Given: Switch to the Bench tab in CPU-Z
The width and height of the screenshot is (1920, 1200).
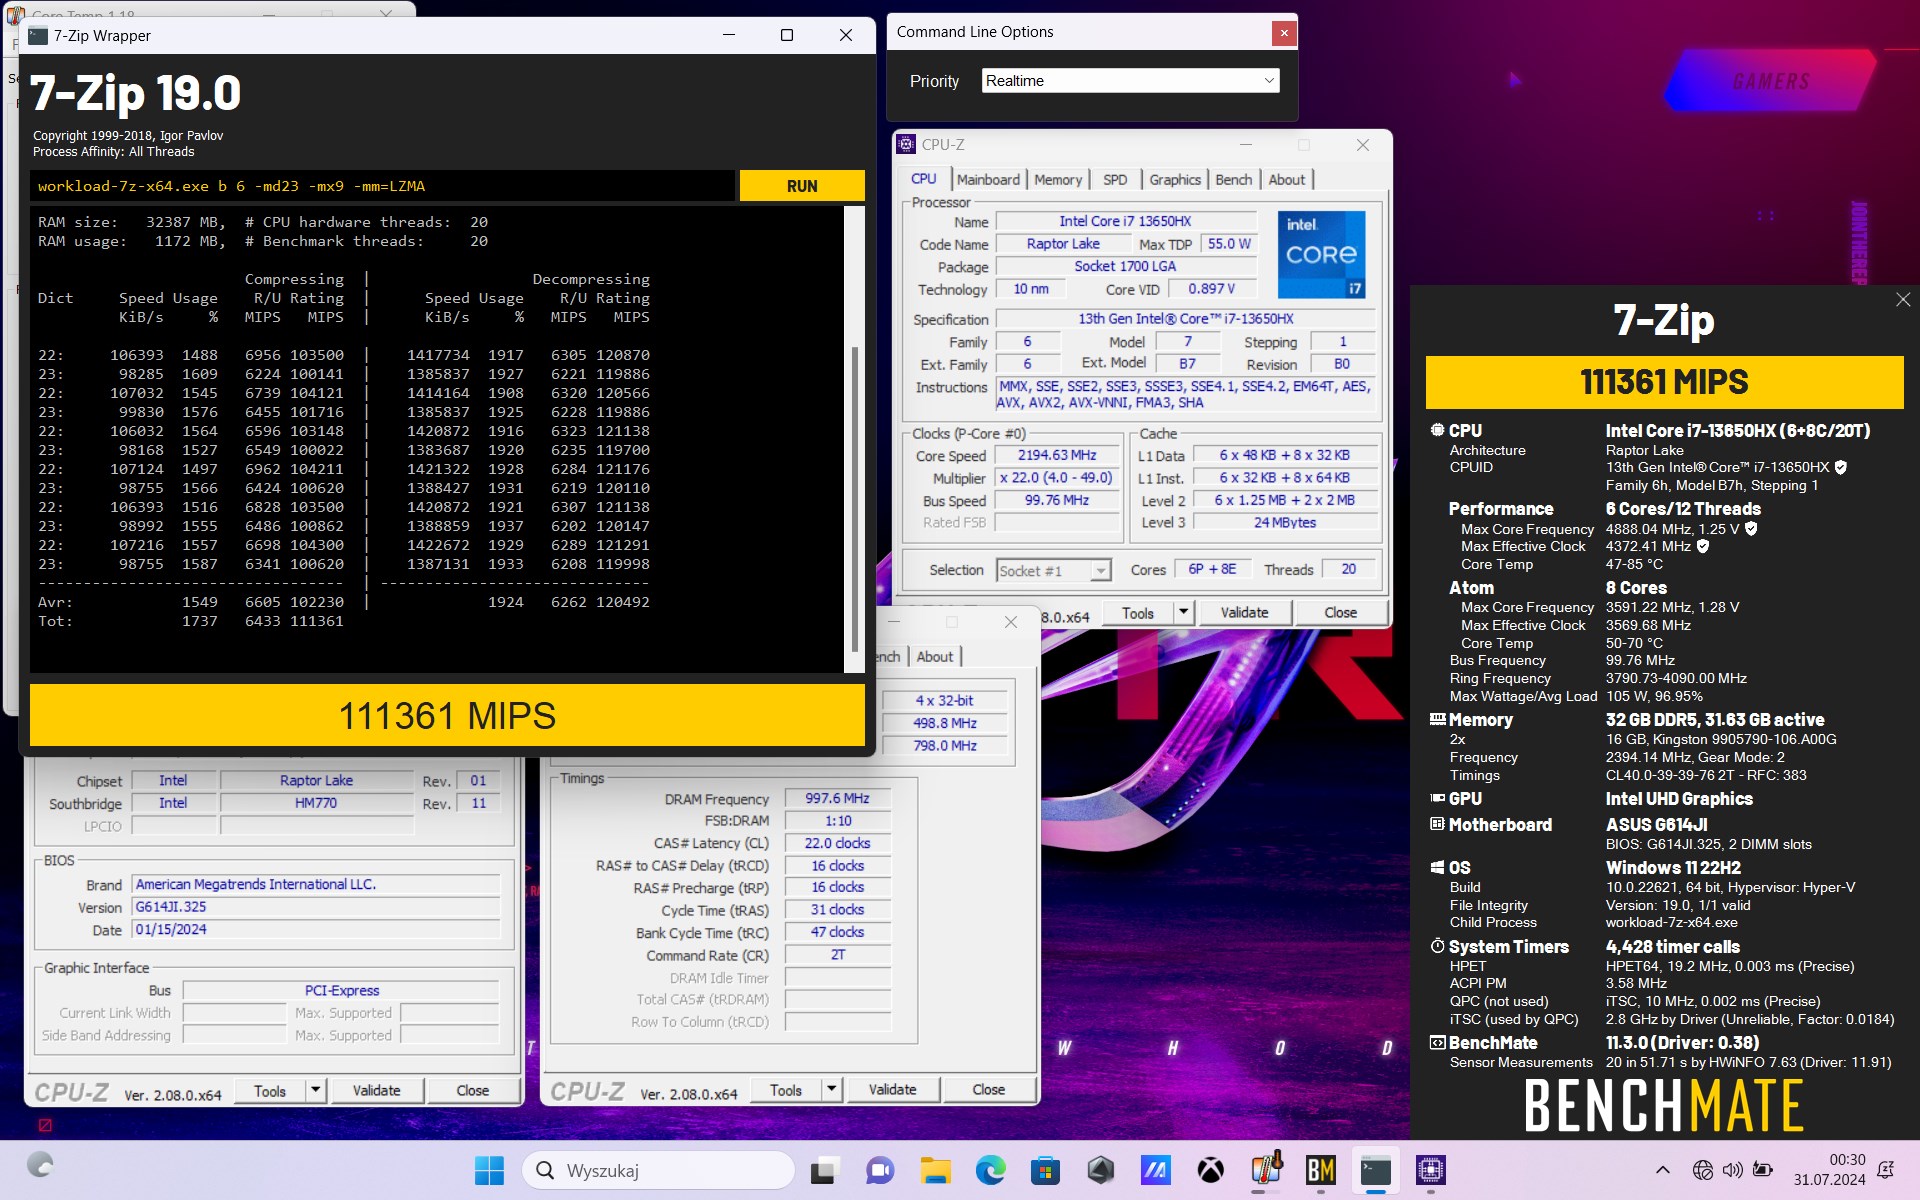Looking at the screenshot, I should pyautogui.click(x=1233, y=180).
